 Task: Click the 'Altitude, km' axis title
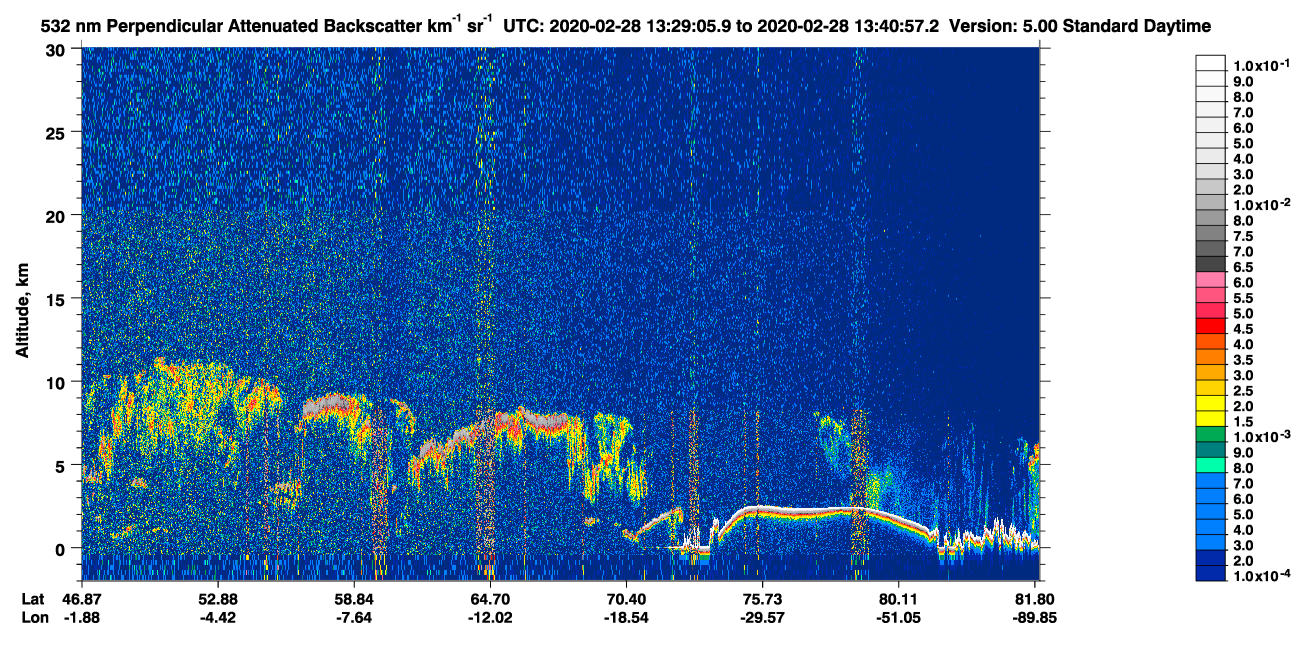click(21, 313)
